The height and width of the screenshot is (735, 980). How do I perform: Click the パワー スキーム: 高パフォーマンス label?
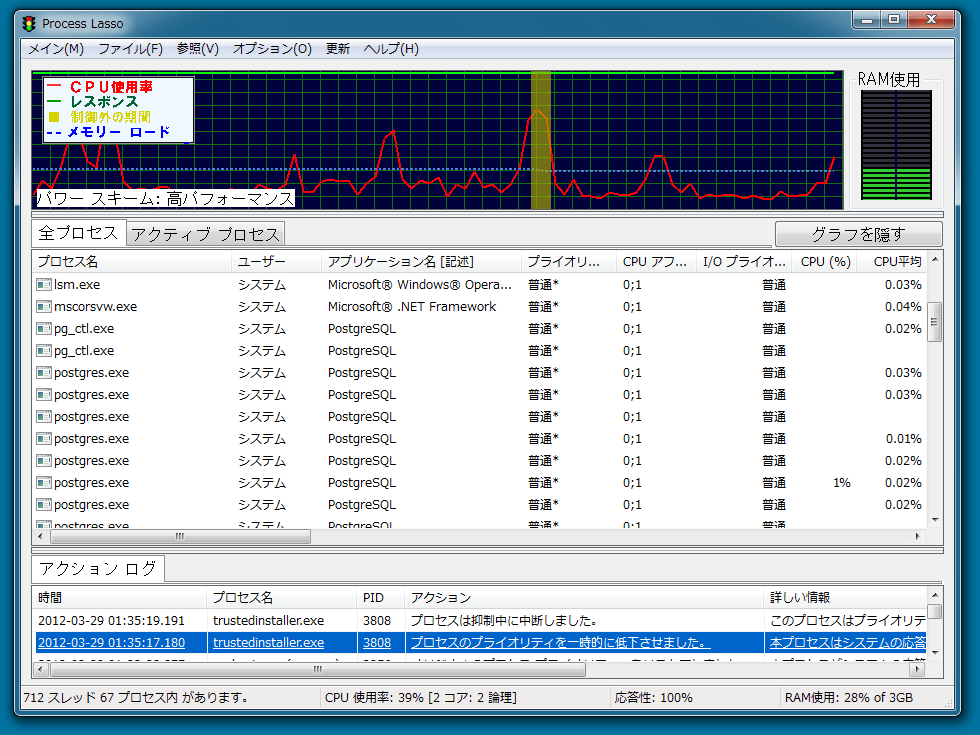(164, 199)
